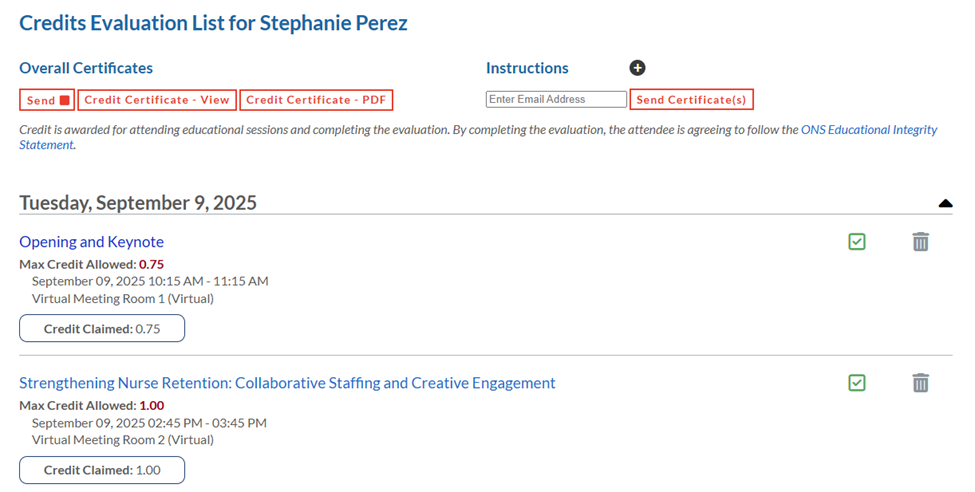
Task: Click the Send Certificate(s) button
Action: coord(691,100)
